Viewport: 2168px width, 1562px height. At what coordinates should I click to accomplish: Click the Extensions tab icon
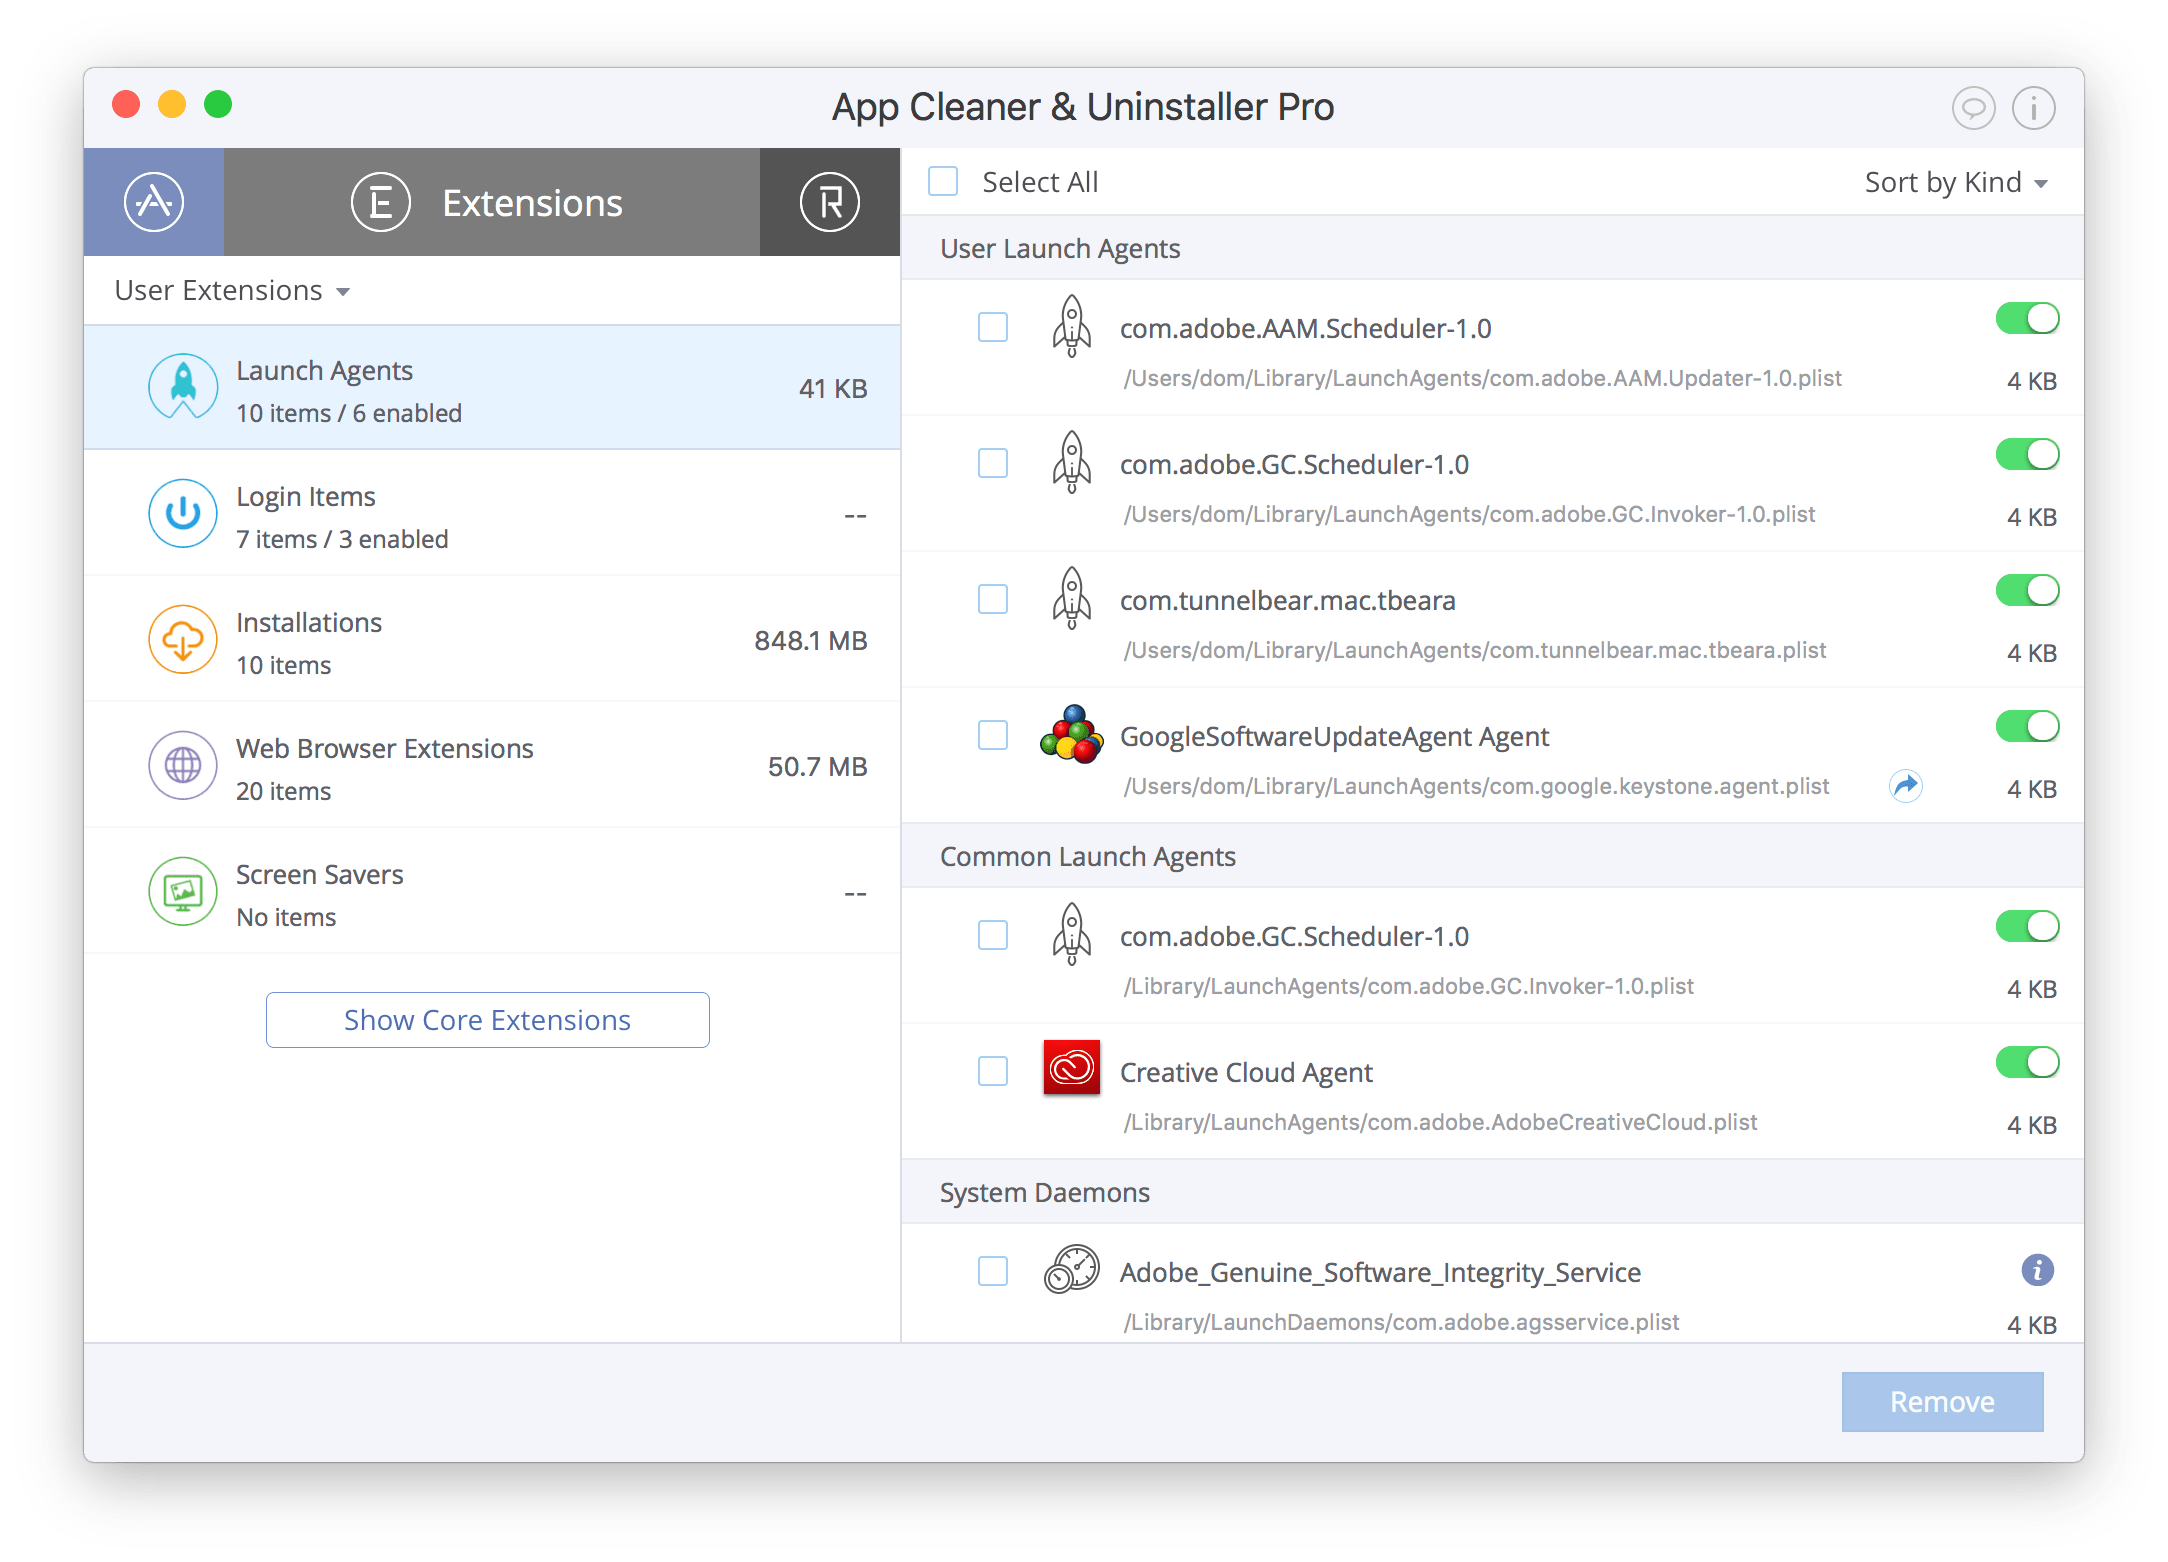[377, 202]
